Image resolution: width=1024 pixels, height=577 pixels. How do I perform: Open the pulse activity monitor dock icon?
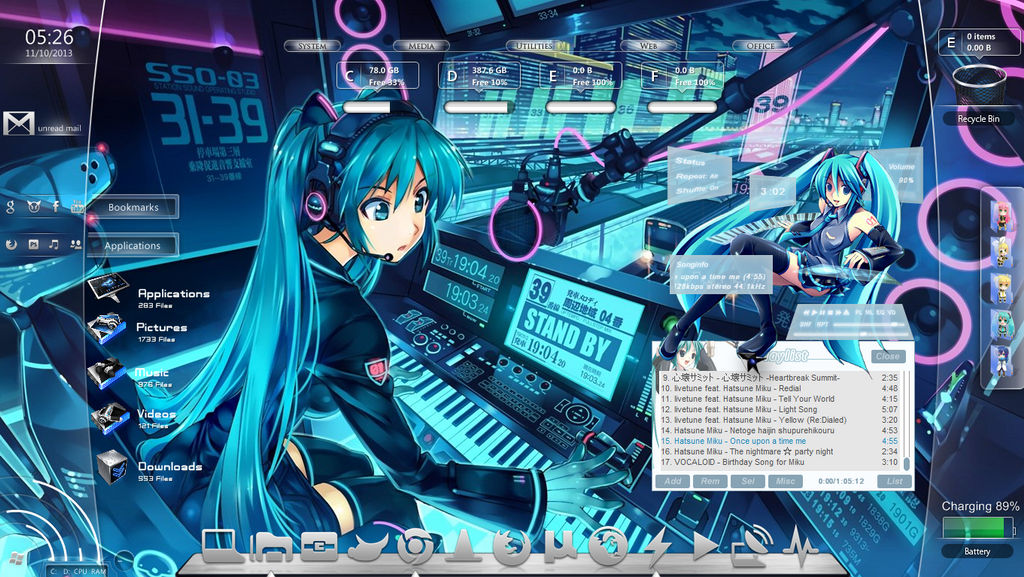[801, 547]
